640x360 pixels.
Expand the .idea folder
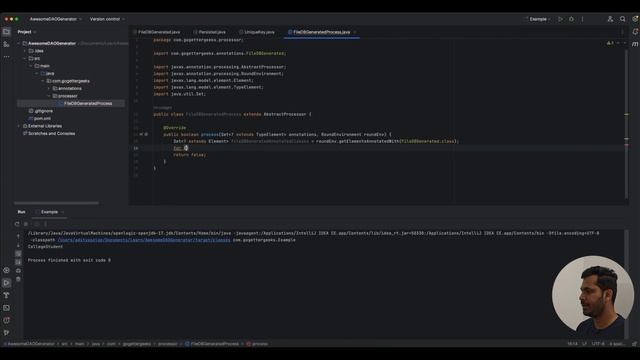25,51
